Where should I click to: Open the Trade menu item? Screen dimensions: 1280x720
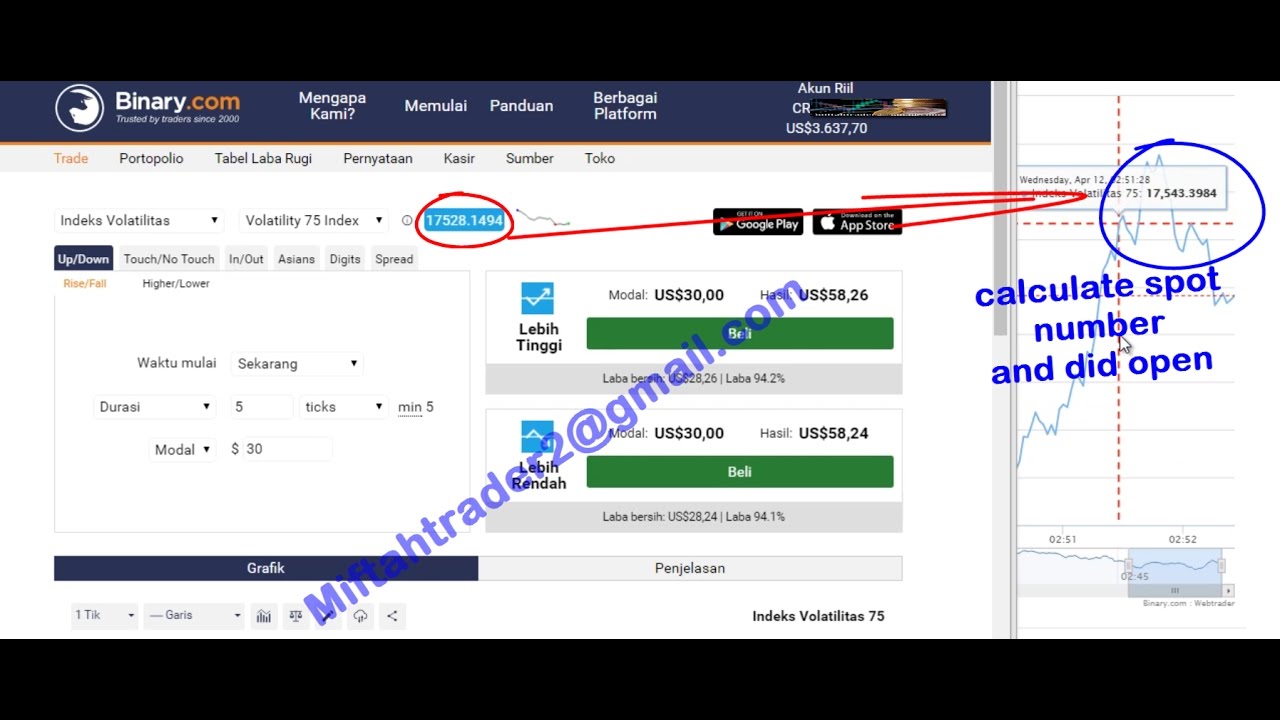71,158
